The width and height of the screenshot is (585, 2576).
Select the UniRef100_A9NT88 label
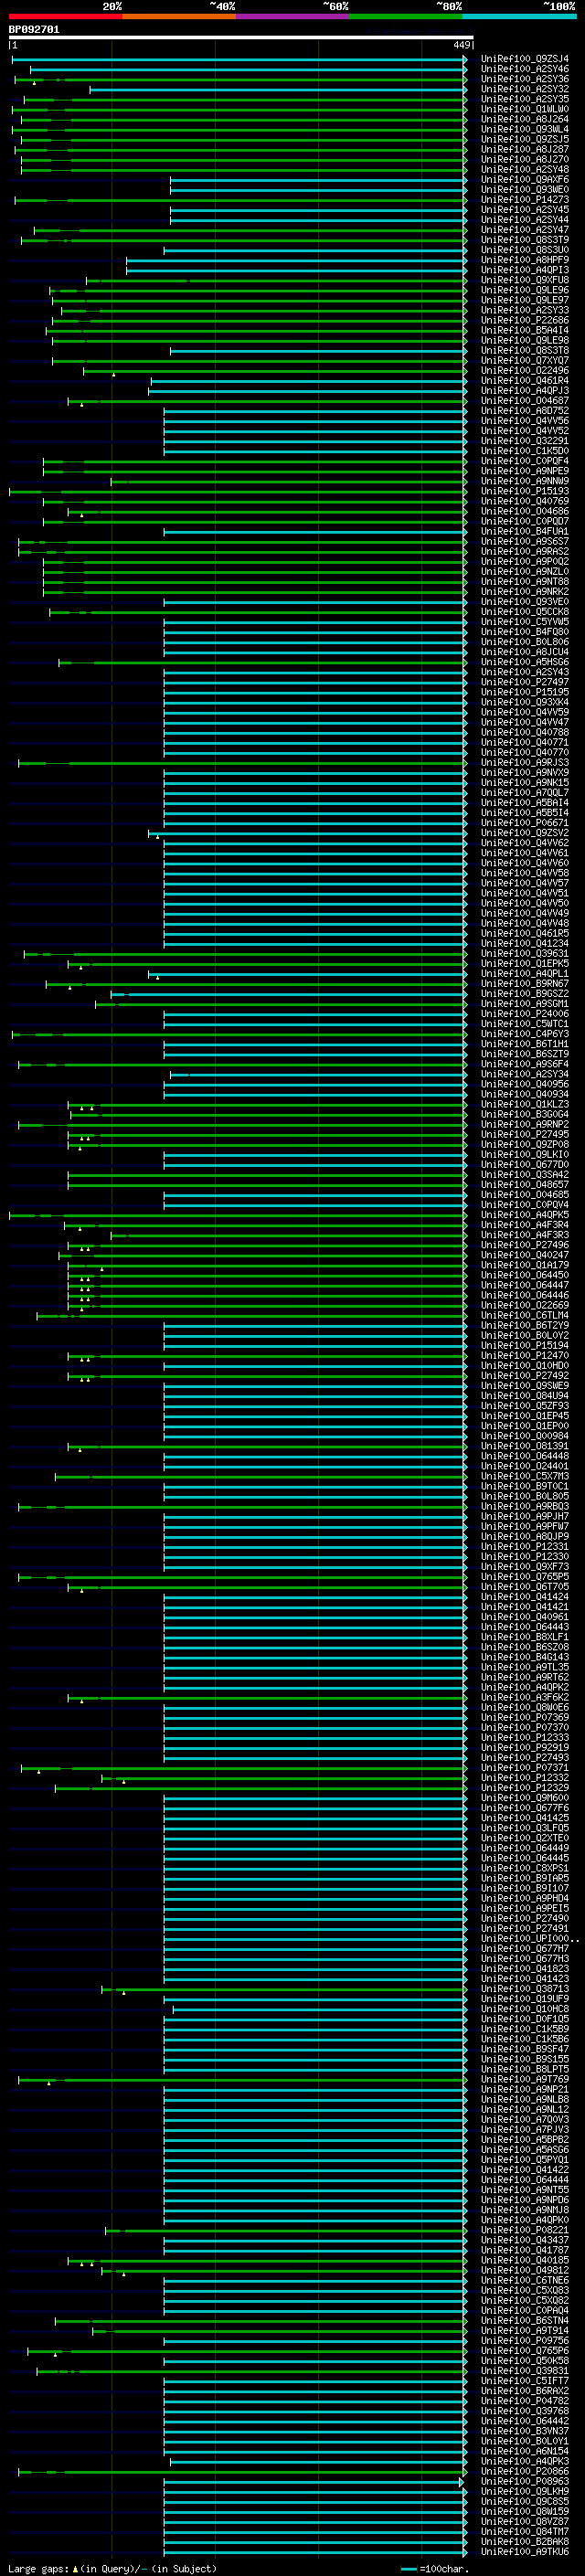pos(525,582)
